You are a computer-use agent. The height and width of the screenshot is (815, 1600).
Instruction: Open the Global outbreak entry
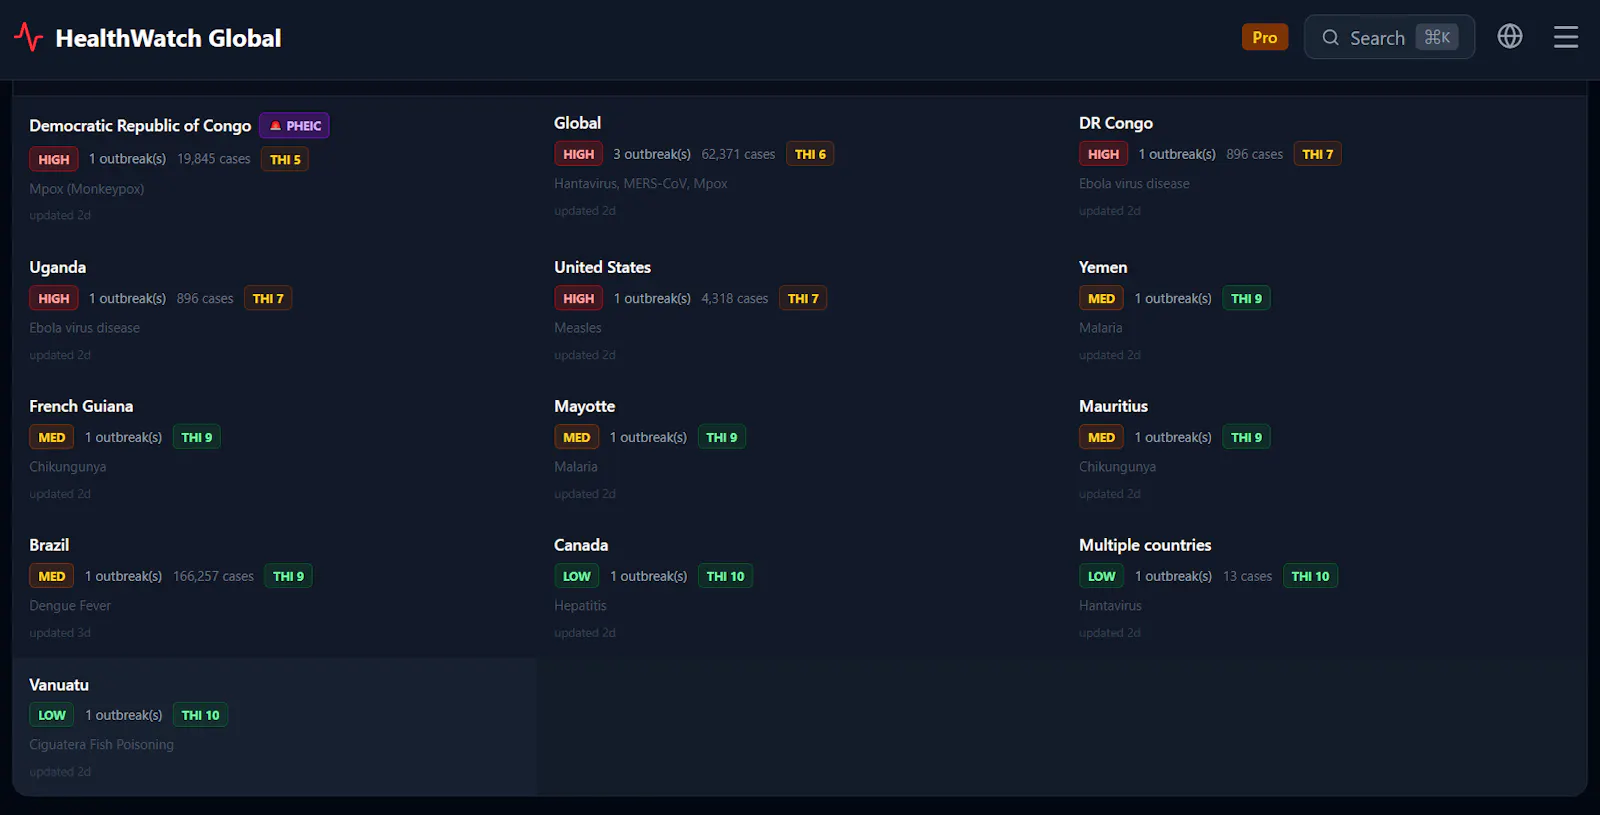point(578,122)
